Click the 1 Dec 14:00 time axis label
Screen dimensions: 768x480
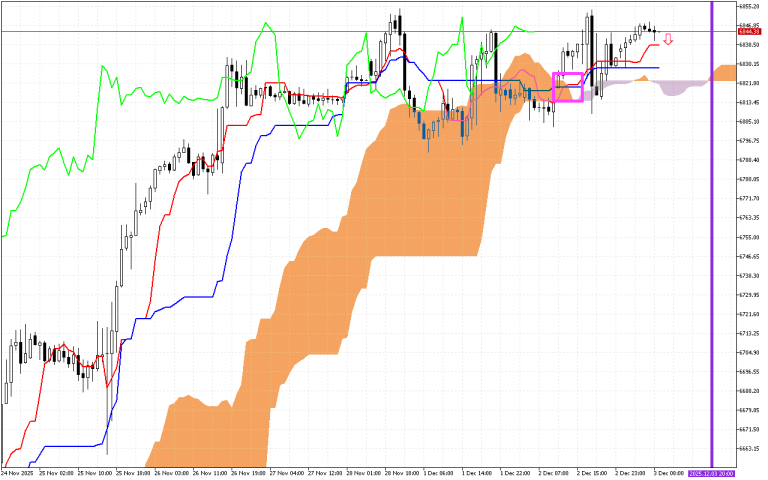point(477,474)
